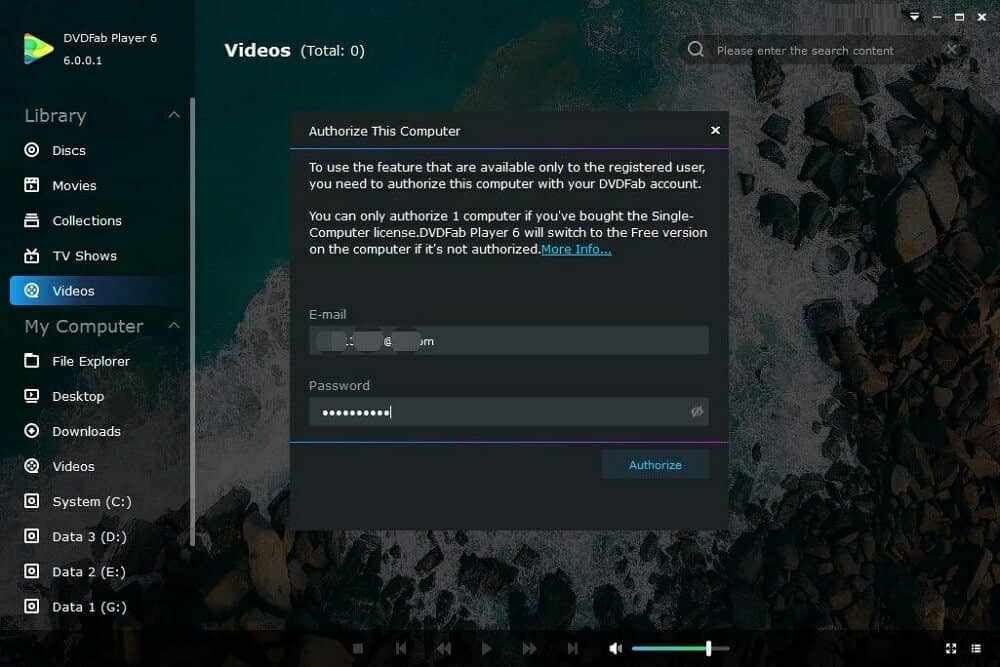The height and width of the screenshot is (667, 1000).
Task: Click the Authorize button
Action: click(x=655, y=465)
